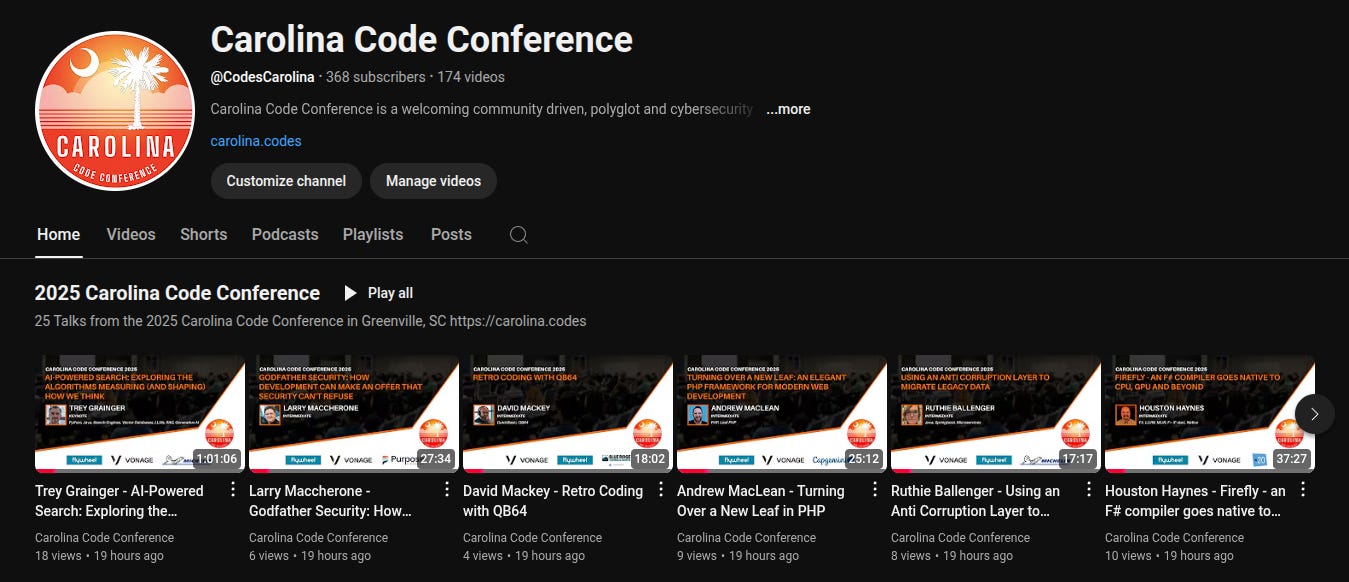Click the Customize channel button
Screen dimensions: 1349x582
[286, 181]
